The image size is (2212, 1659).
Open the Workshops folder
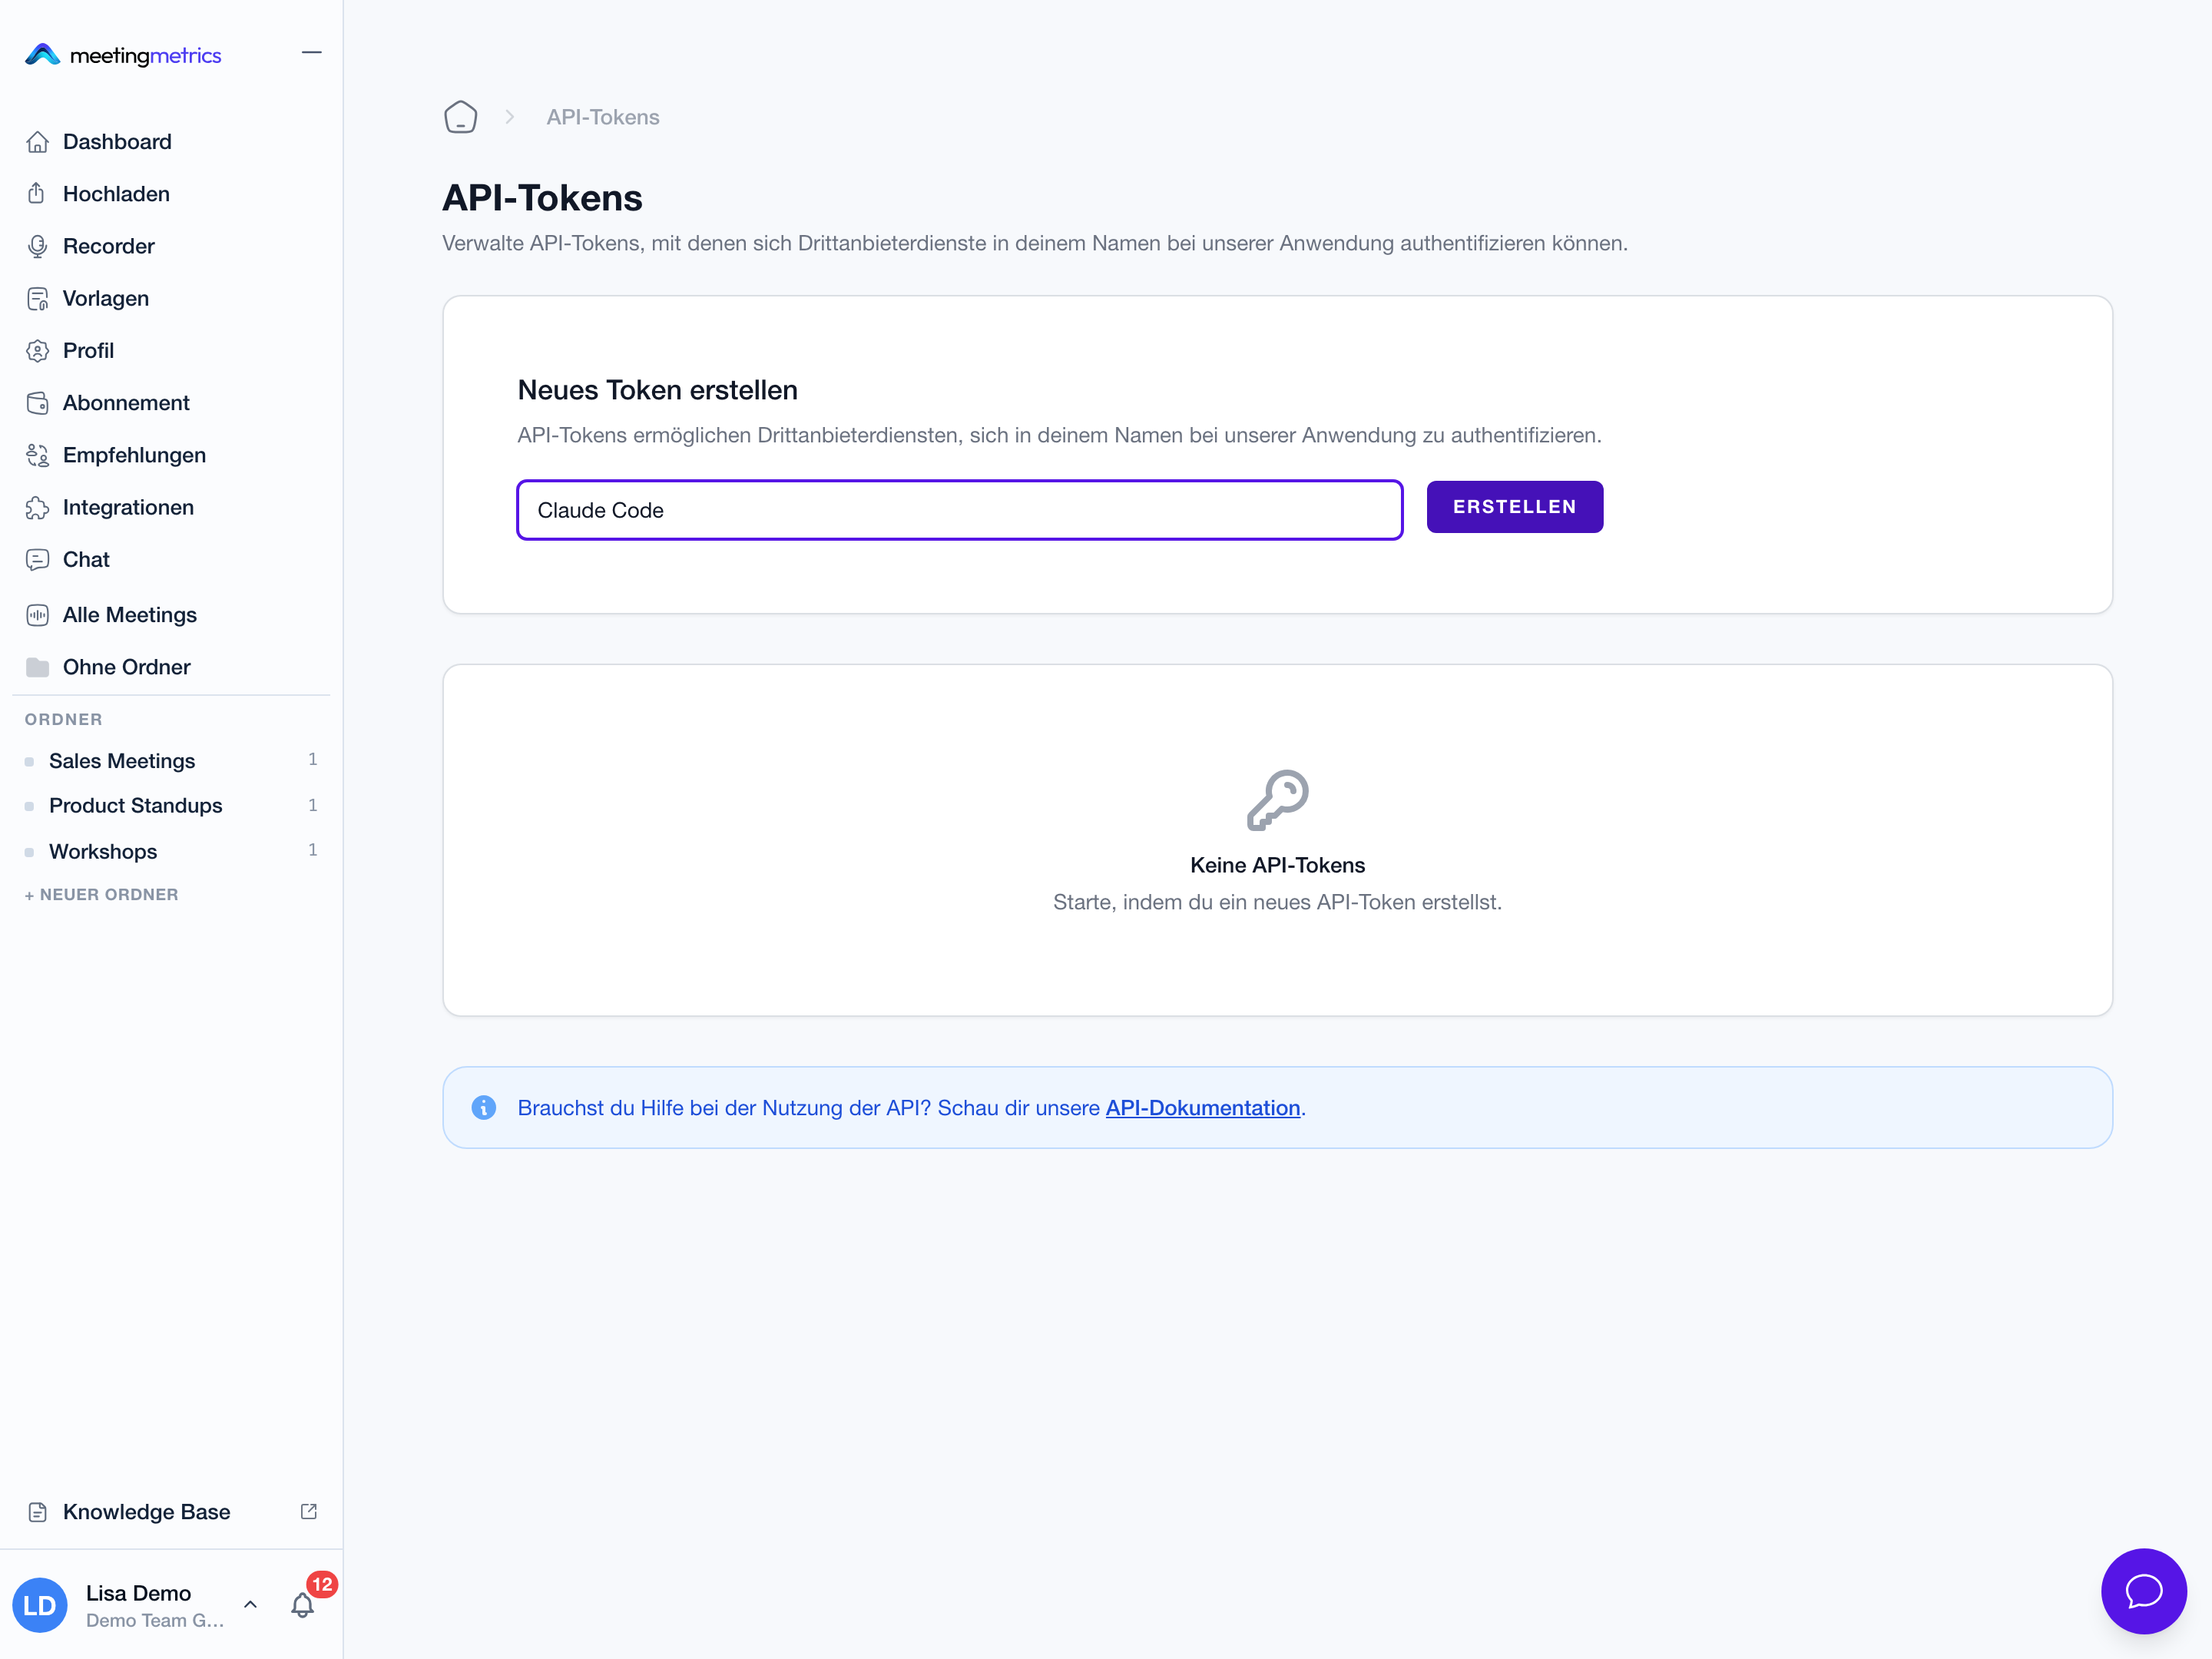coord(103,851)
